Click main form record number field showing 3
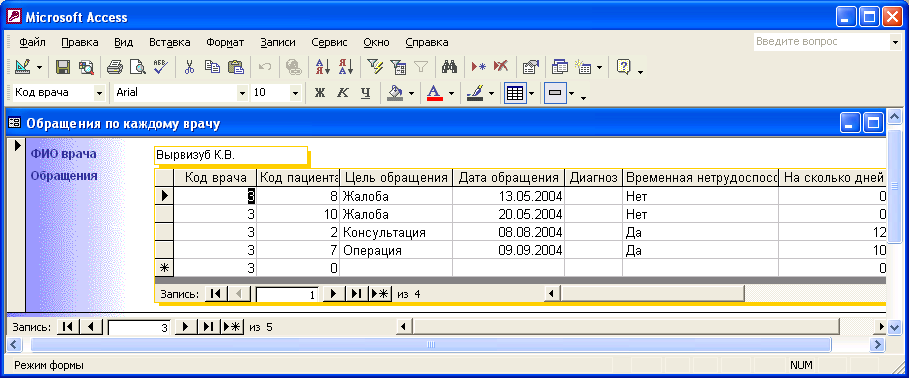909x378 pixels. pyautogui.click(x=139, y=328)
